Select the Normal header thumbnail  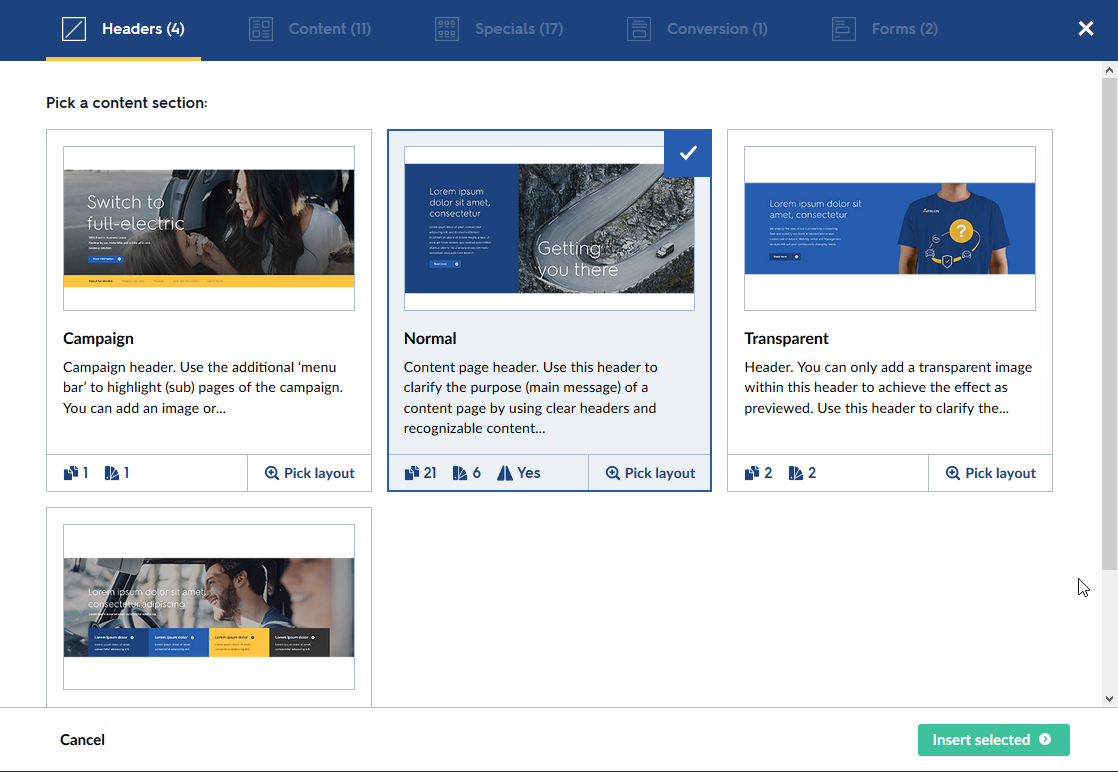pos(549,228)
